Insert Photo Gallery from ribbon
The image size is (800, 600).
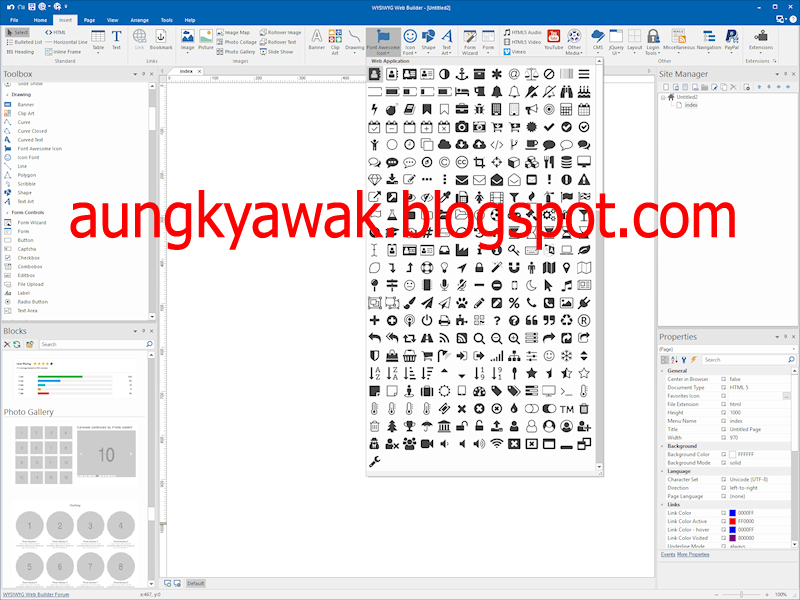coord(236,52)
